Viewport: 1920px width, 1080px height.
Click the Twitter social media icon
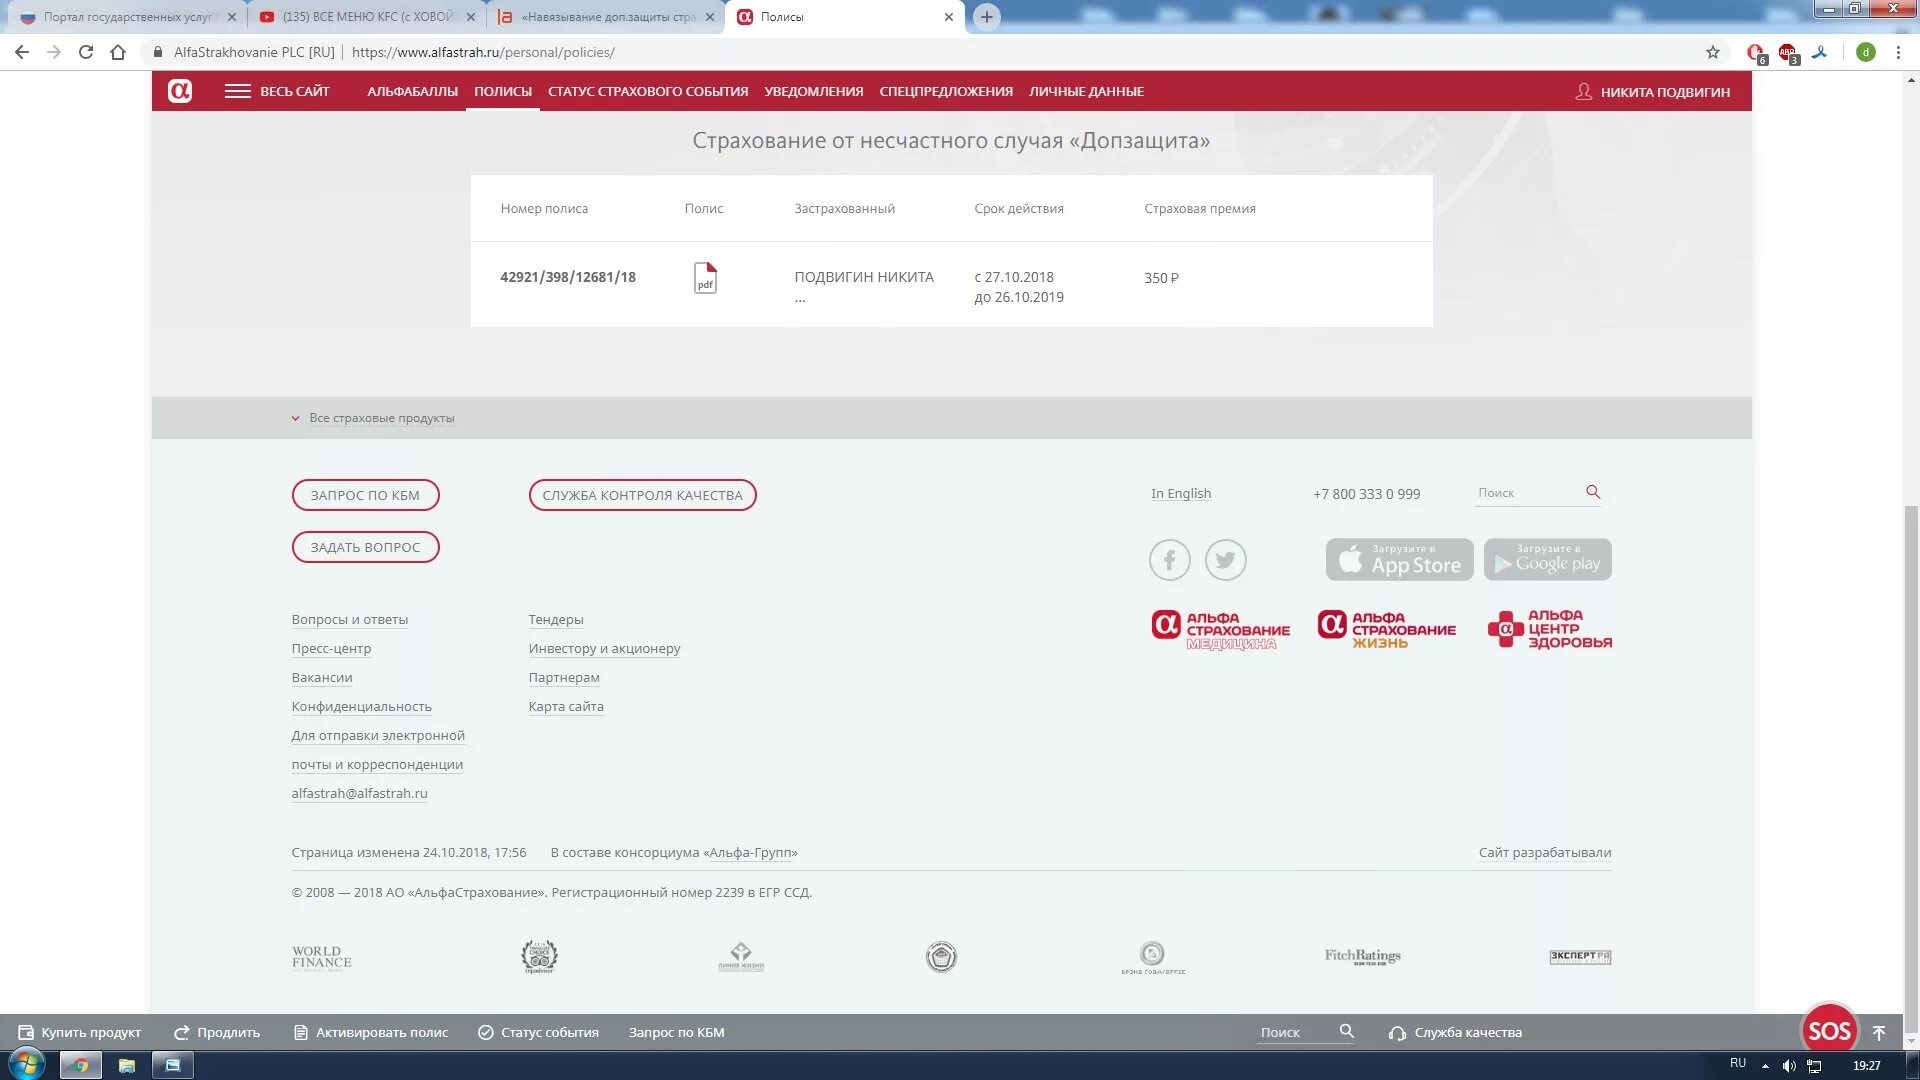pyautogui.click(x=1225, y=558)
